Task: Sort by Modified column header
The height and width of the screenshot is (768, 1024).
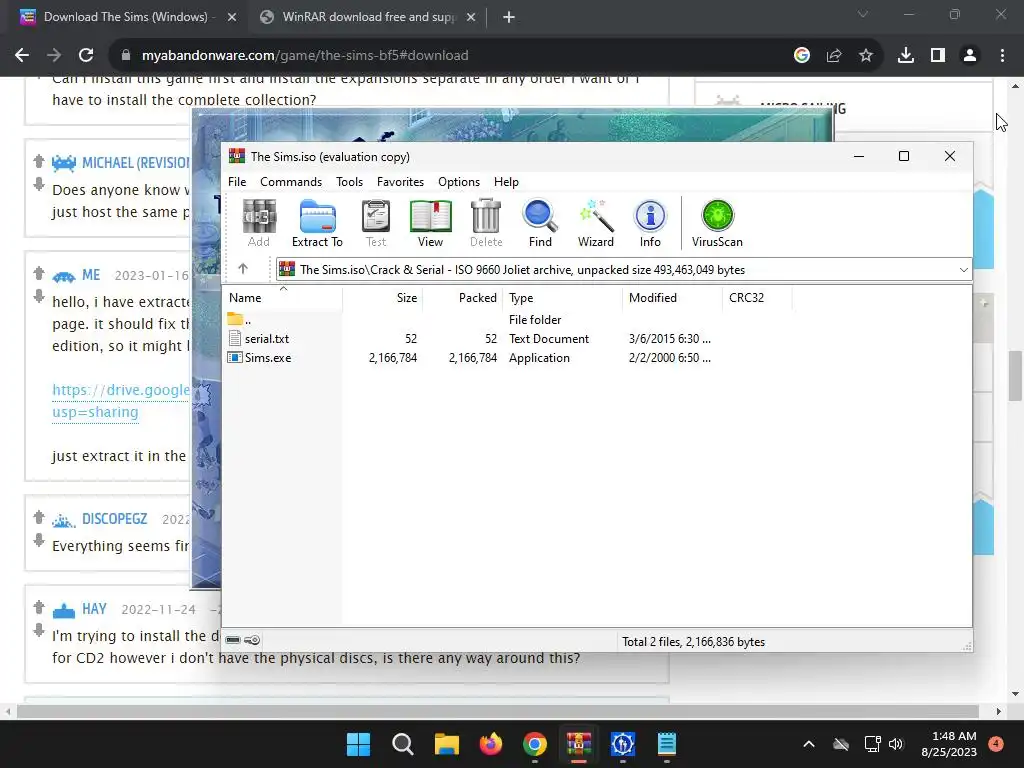Action: pyautogui.click(x=672, y=298)
